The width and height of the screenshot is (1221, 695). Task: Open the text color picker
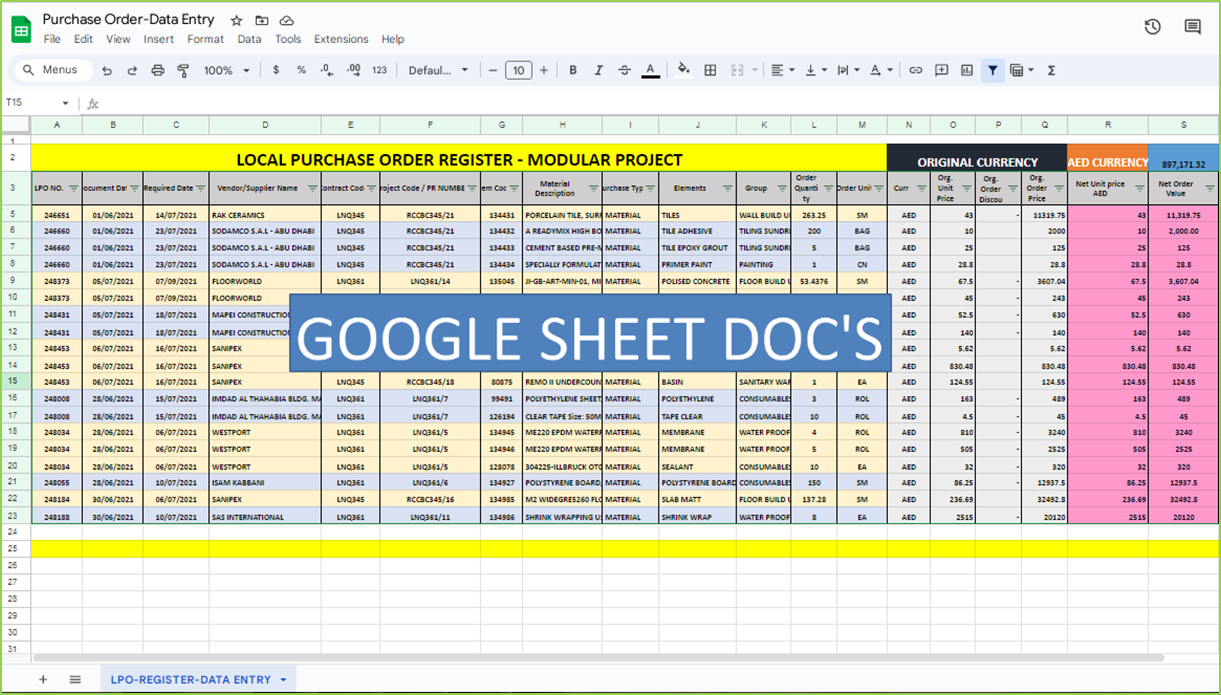651,70
